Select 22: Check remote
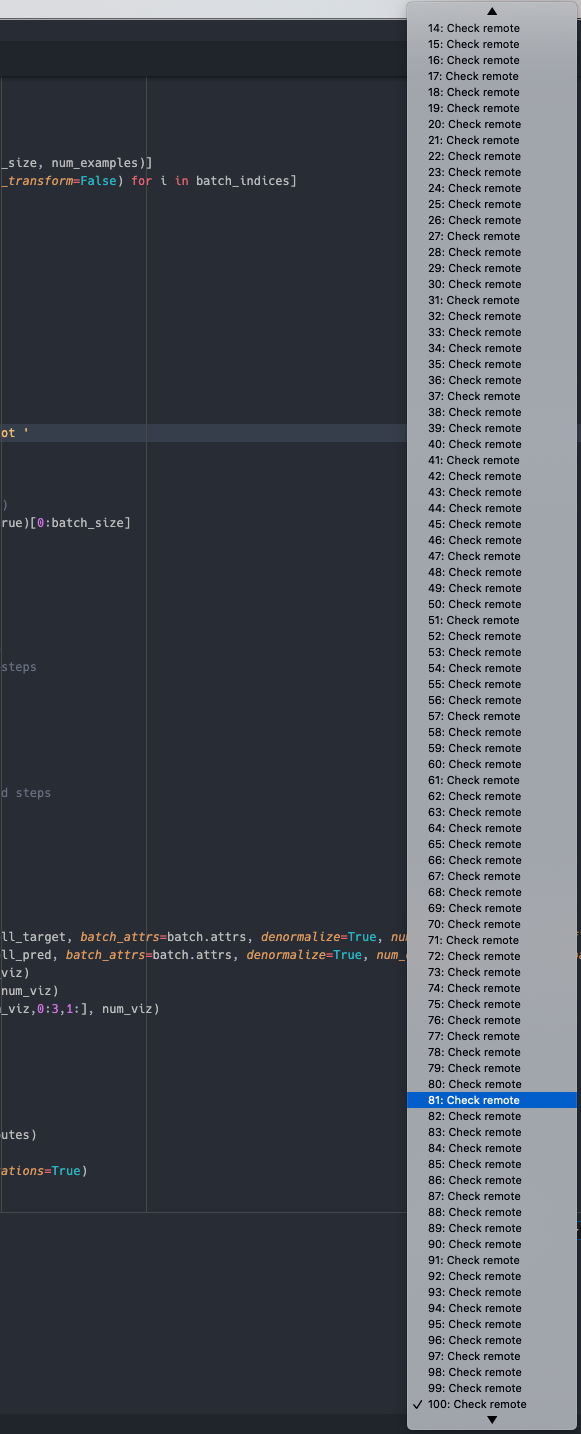581x1434 pixels. tap(492, 156)
